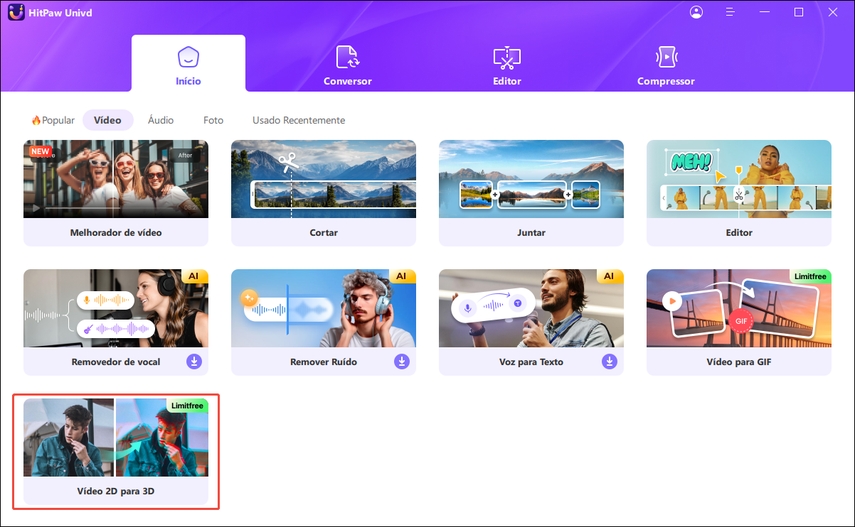Click the Cortar label
Viewport: 855px width, 527px height.
(x=323, y=232)
